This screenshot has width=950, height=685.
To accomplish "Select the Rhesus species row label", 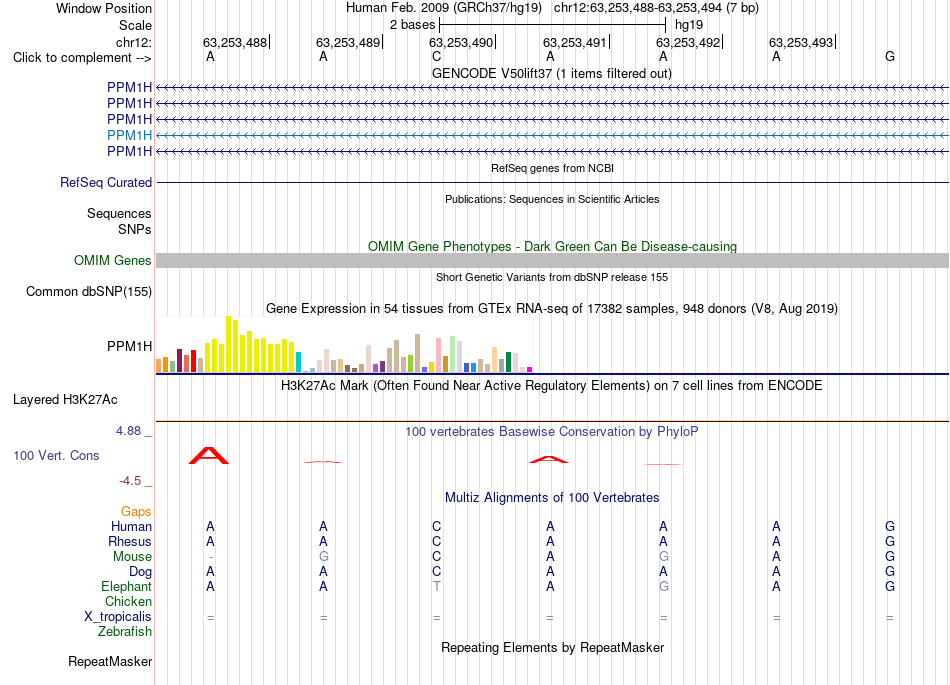I will click(130, 541).
